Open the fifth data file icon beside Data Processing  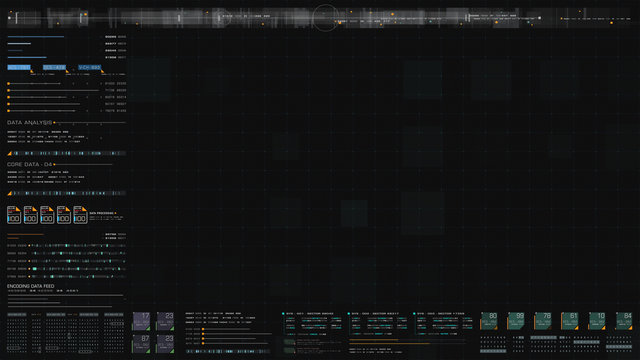tap(80, 215)
